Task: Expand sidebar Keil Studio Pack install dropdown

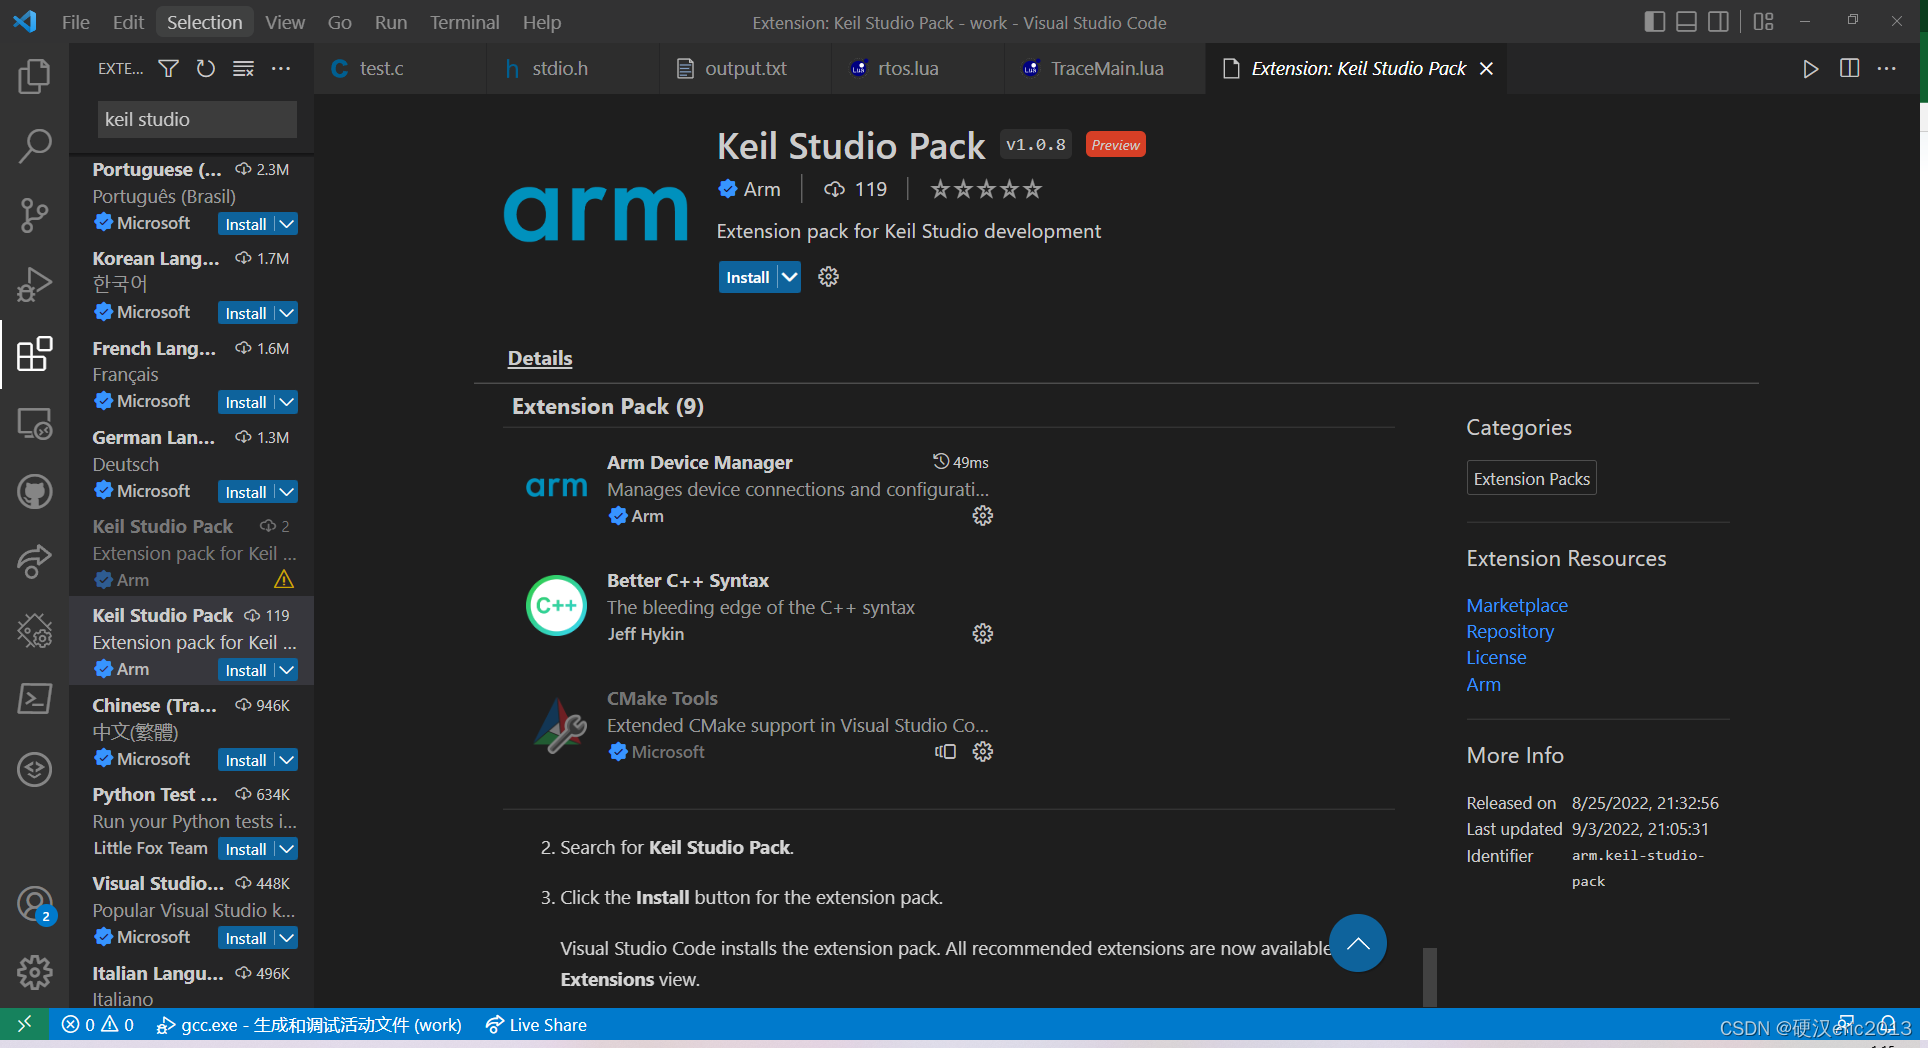Action: [x=287, y=670]
